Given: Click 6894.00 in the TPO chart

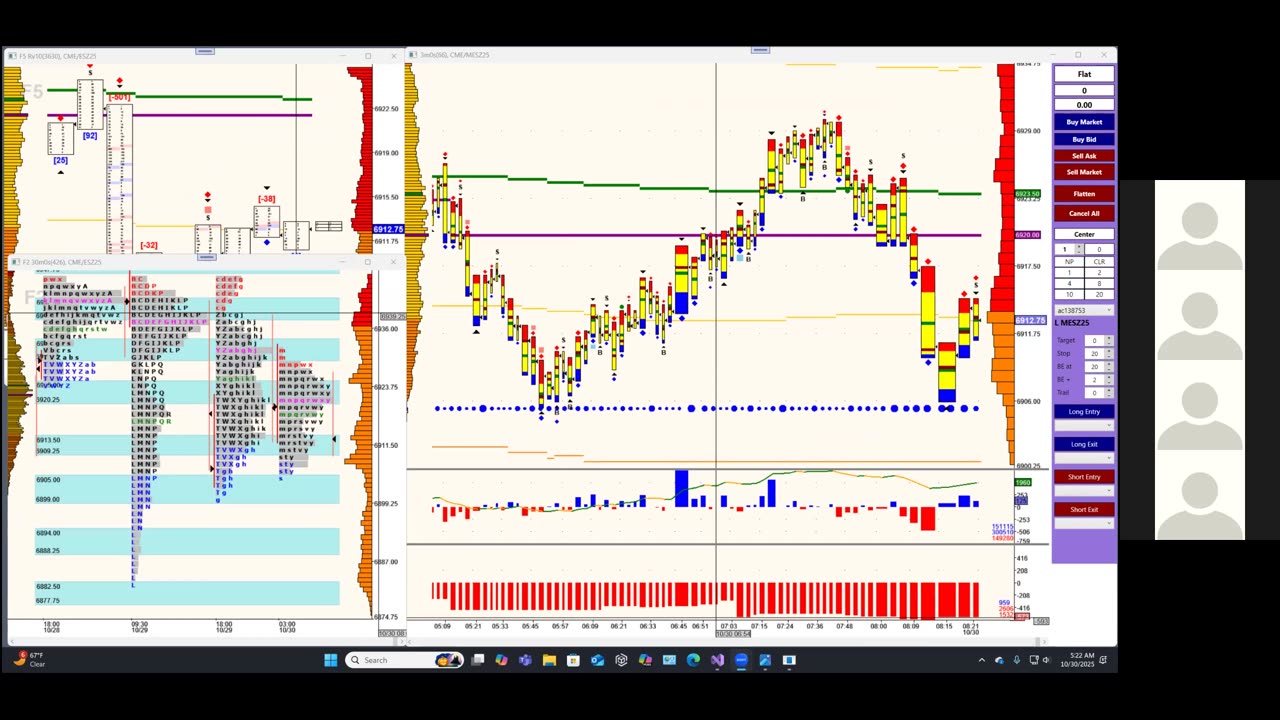Looking at the screenshot, I should (x=48, y=533).
